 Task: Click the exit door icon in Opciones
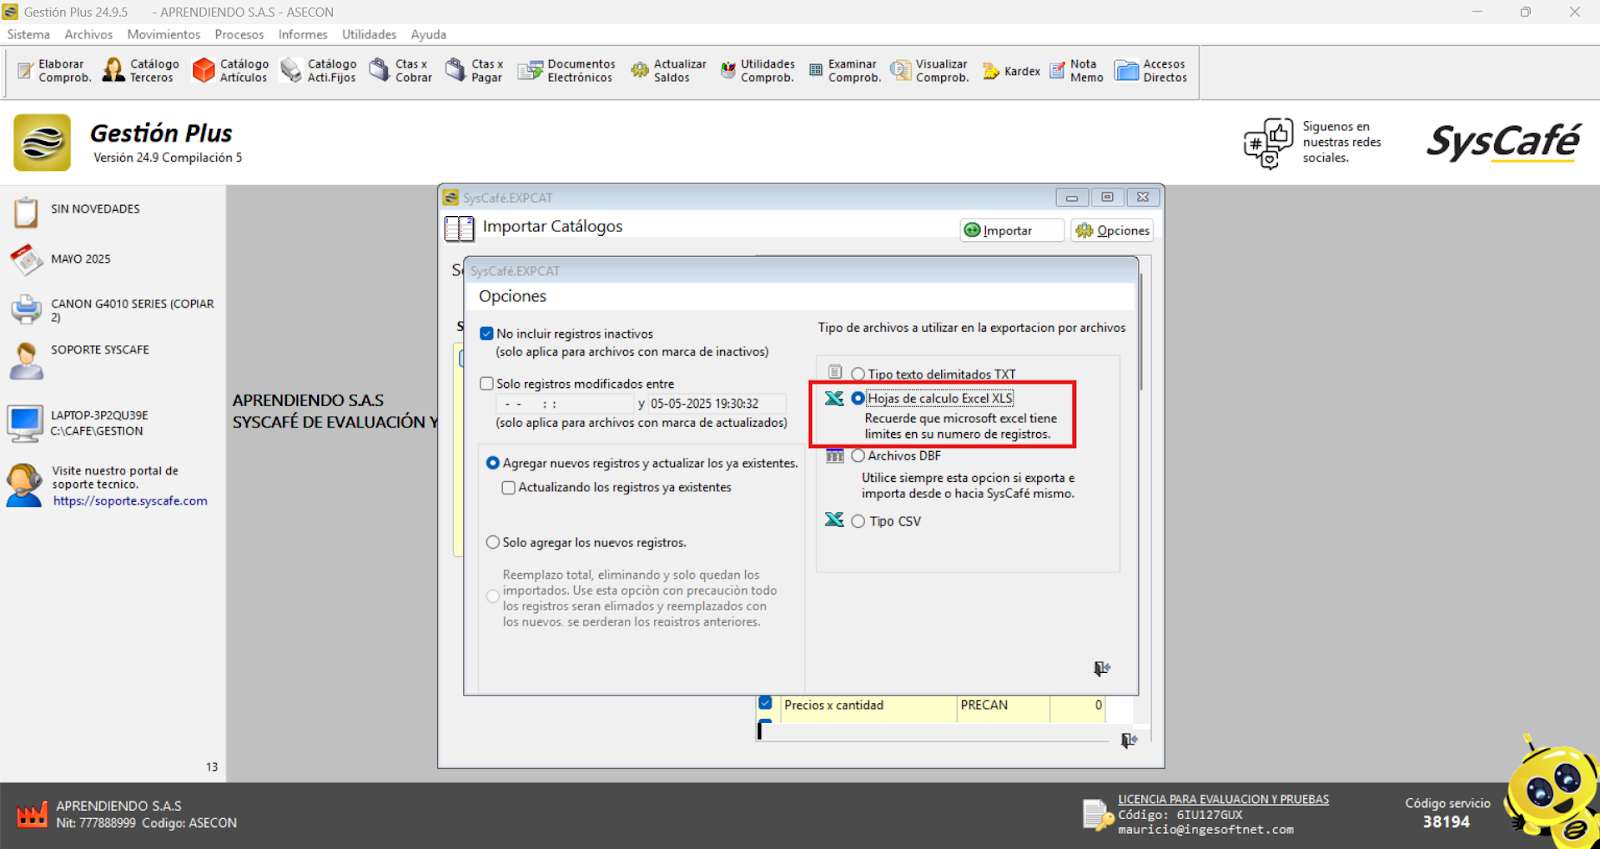(1101, 668)
